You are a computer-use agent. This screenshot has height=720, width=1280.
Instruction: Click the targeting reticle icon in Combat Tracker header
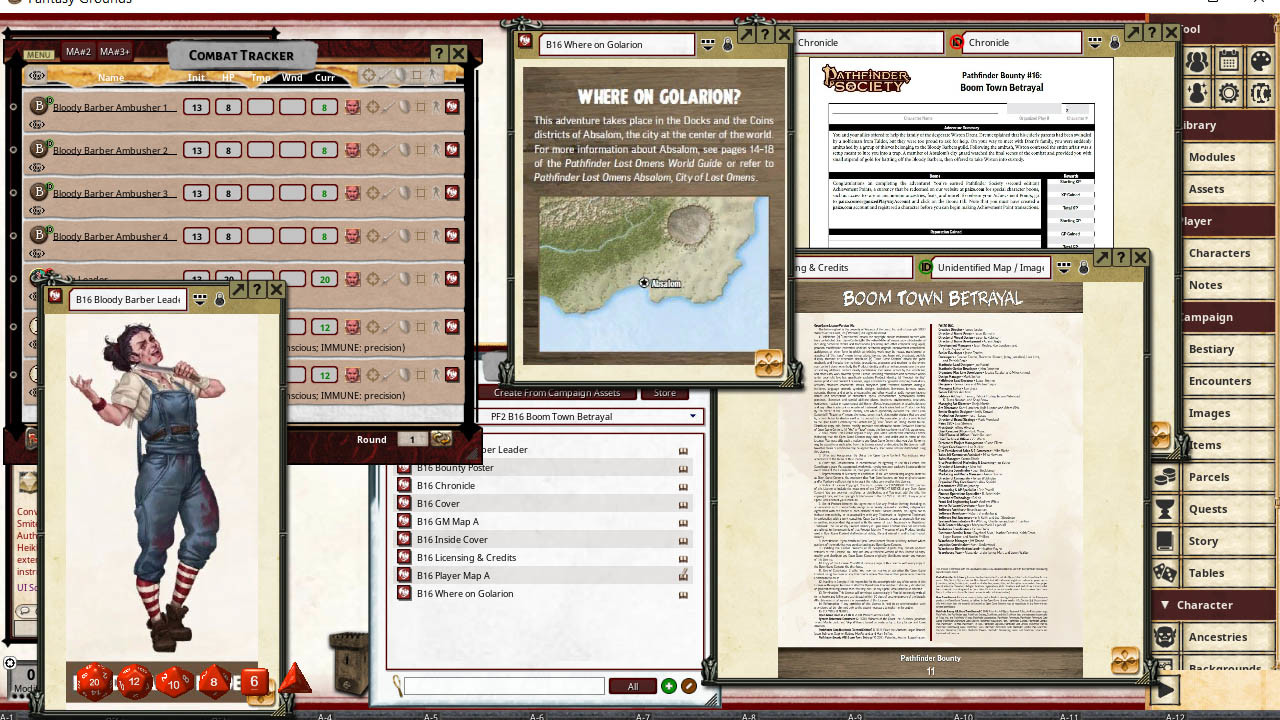click(368, 76)
